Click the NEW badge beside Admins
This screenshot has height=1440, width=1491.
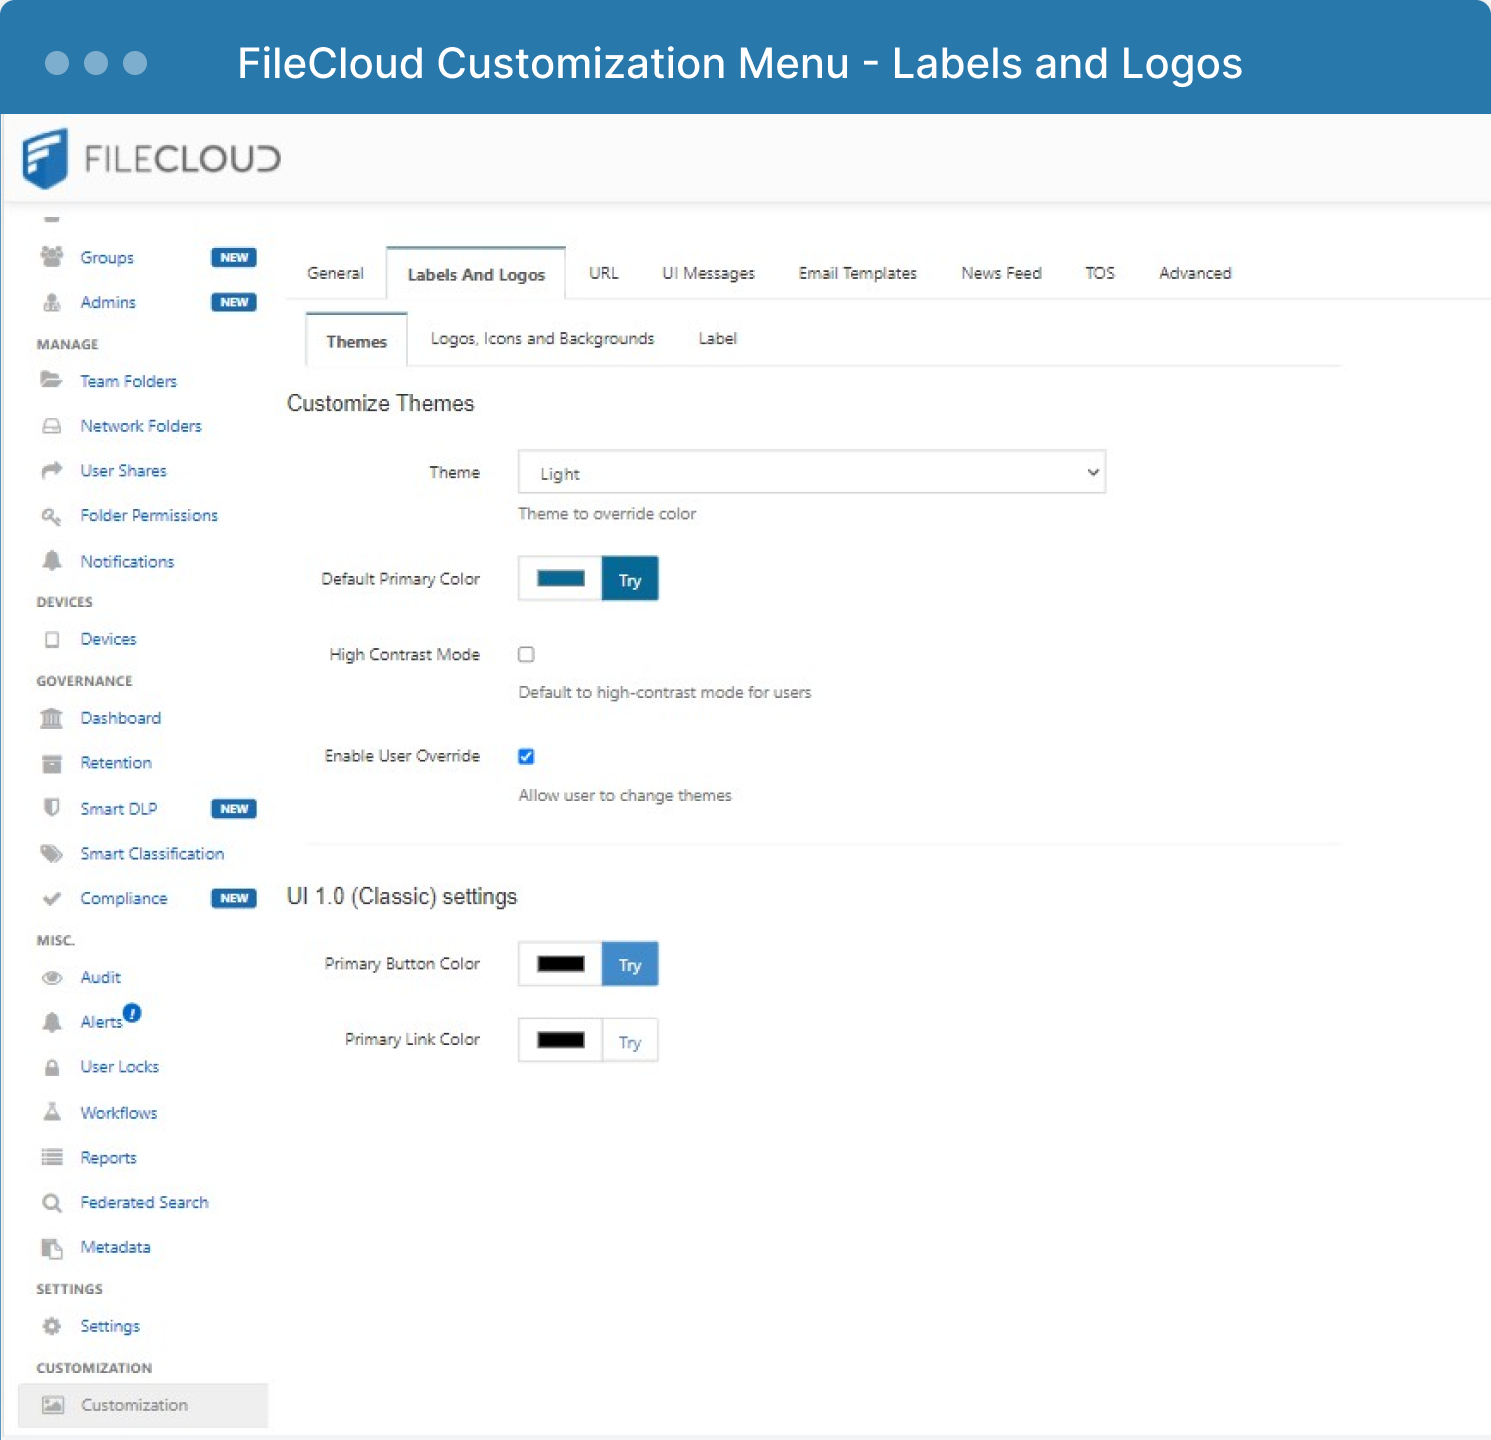(234, 302)
